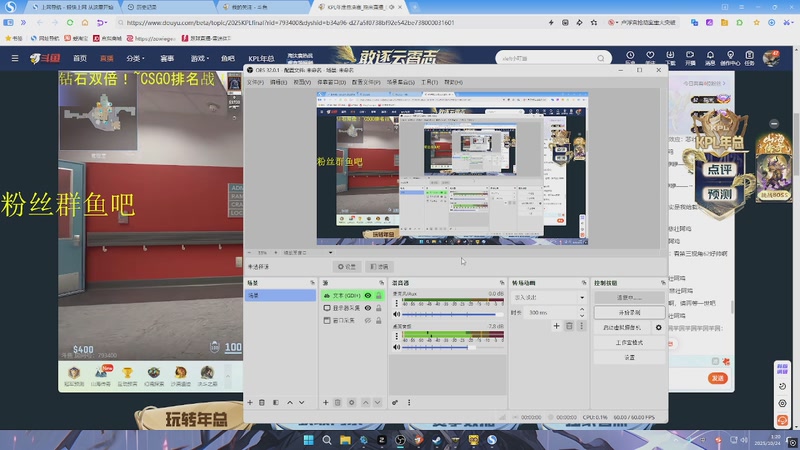Open the transition type dropdown

(549, 297)
